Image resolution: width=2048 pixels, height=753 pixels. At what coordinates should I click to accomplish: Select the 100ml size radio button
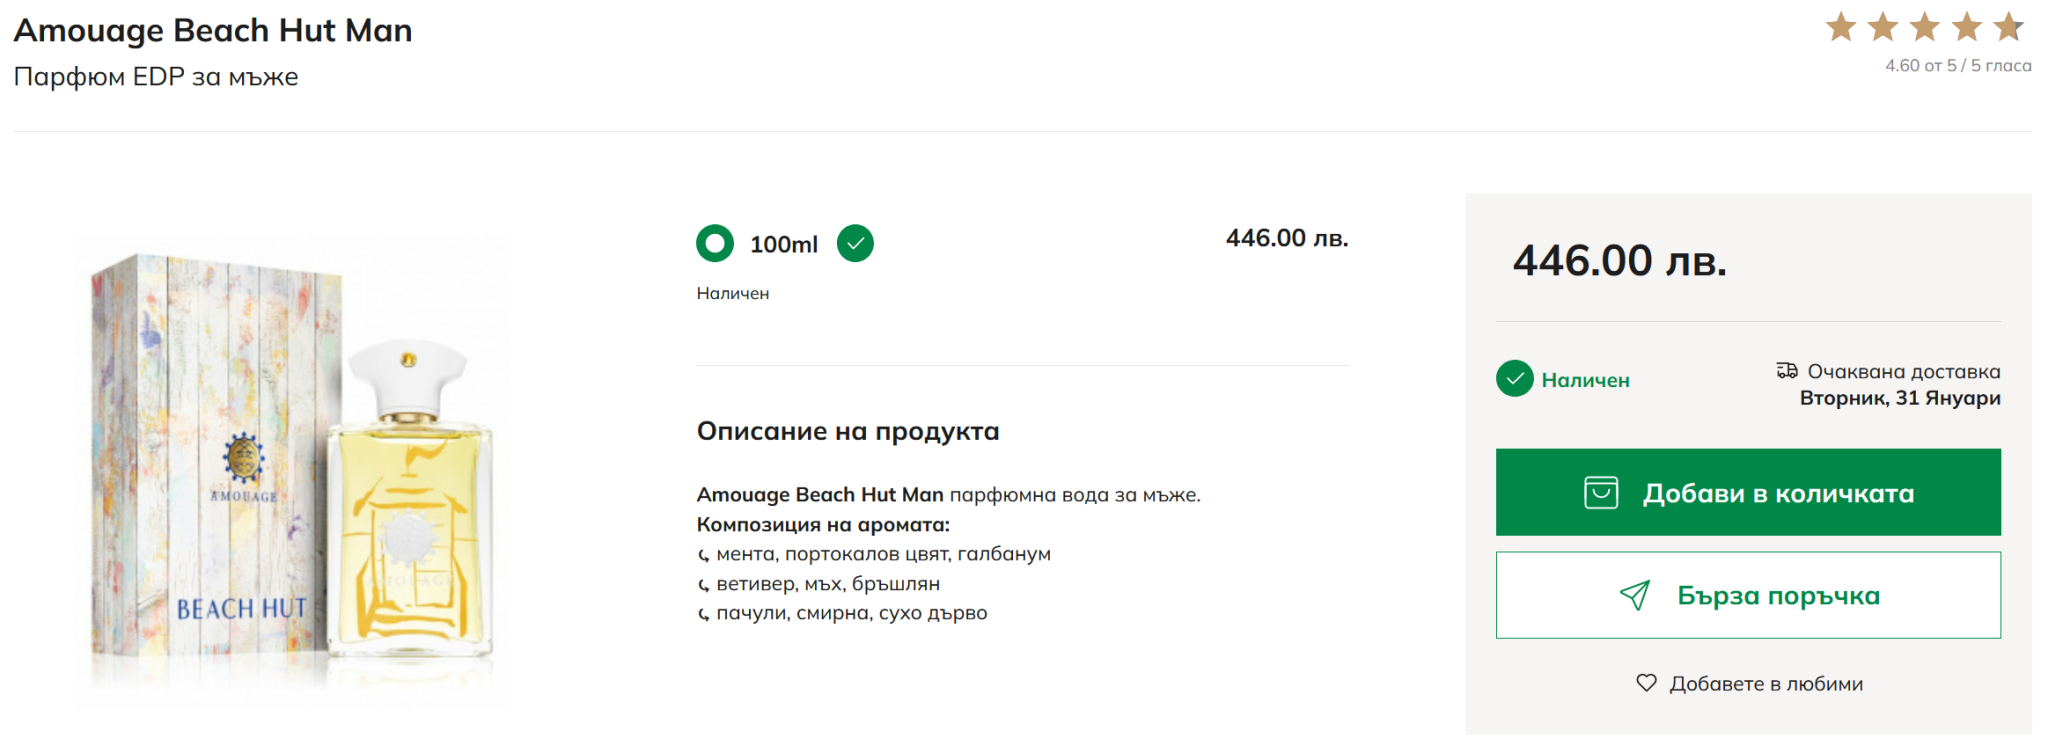[715, 243]
